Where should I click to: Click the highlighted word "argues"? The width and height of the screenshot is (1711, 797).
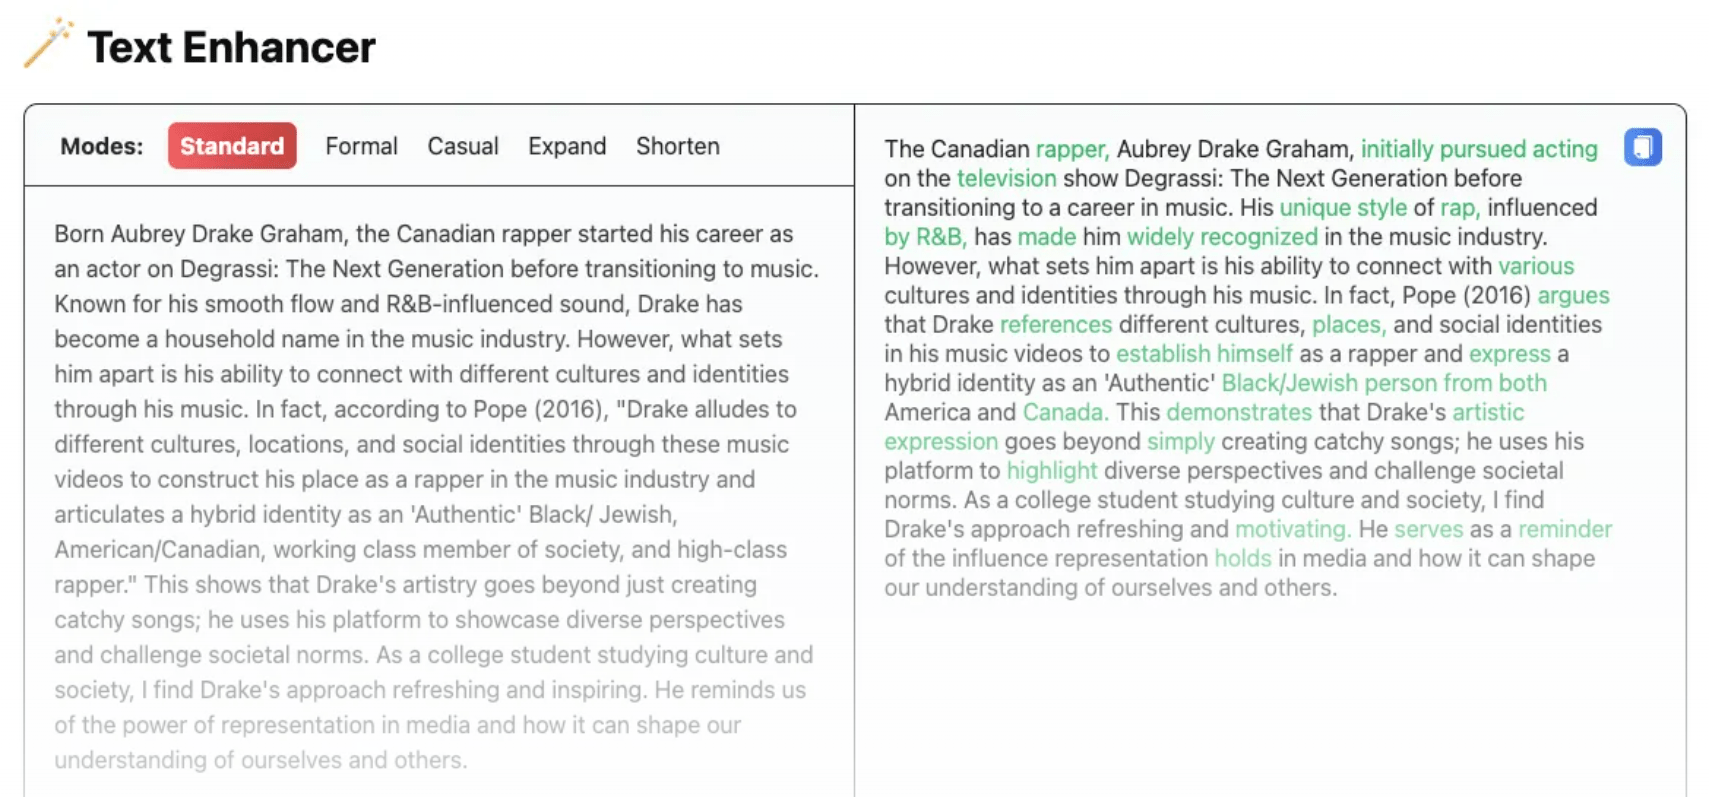(1573, 295)
